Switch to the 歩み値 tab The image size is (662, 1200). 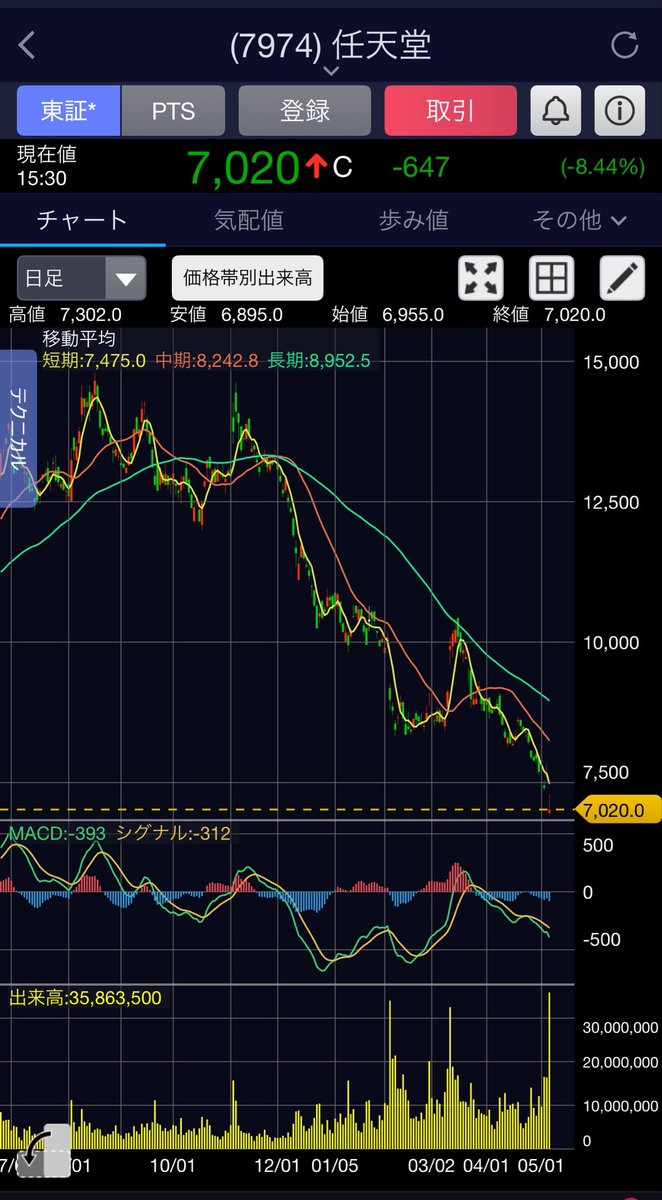[413, 219]
